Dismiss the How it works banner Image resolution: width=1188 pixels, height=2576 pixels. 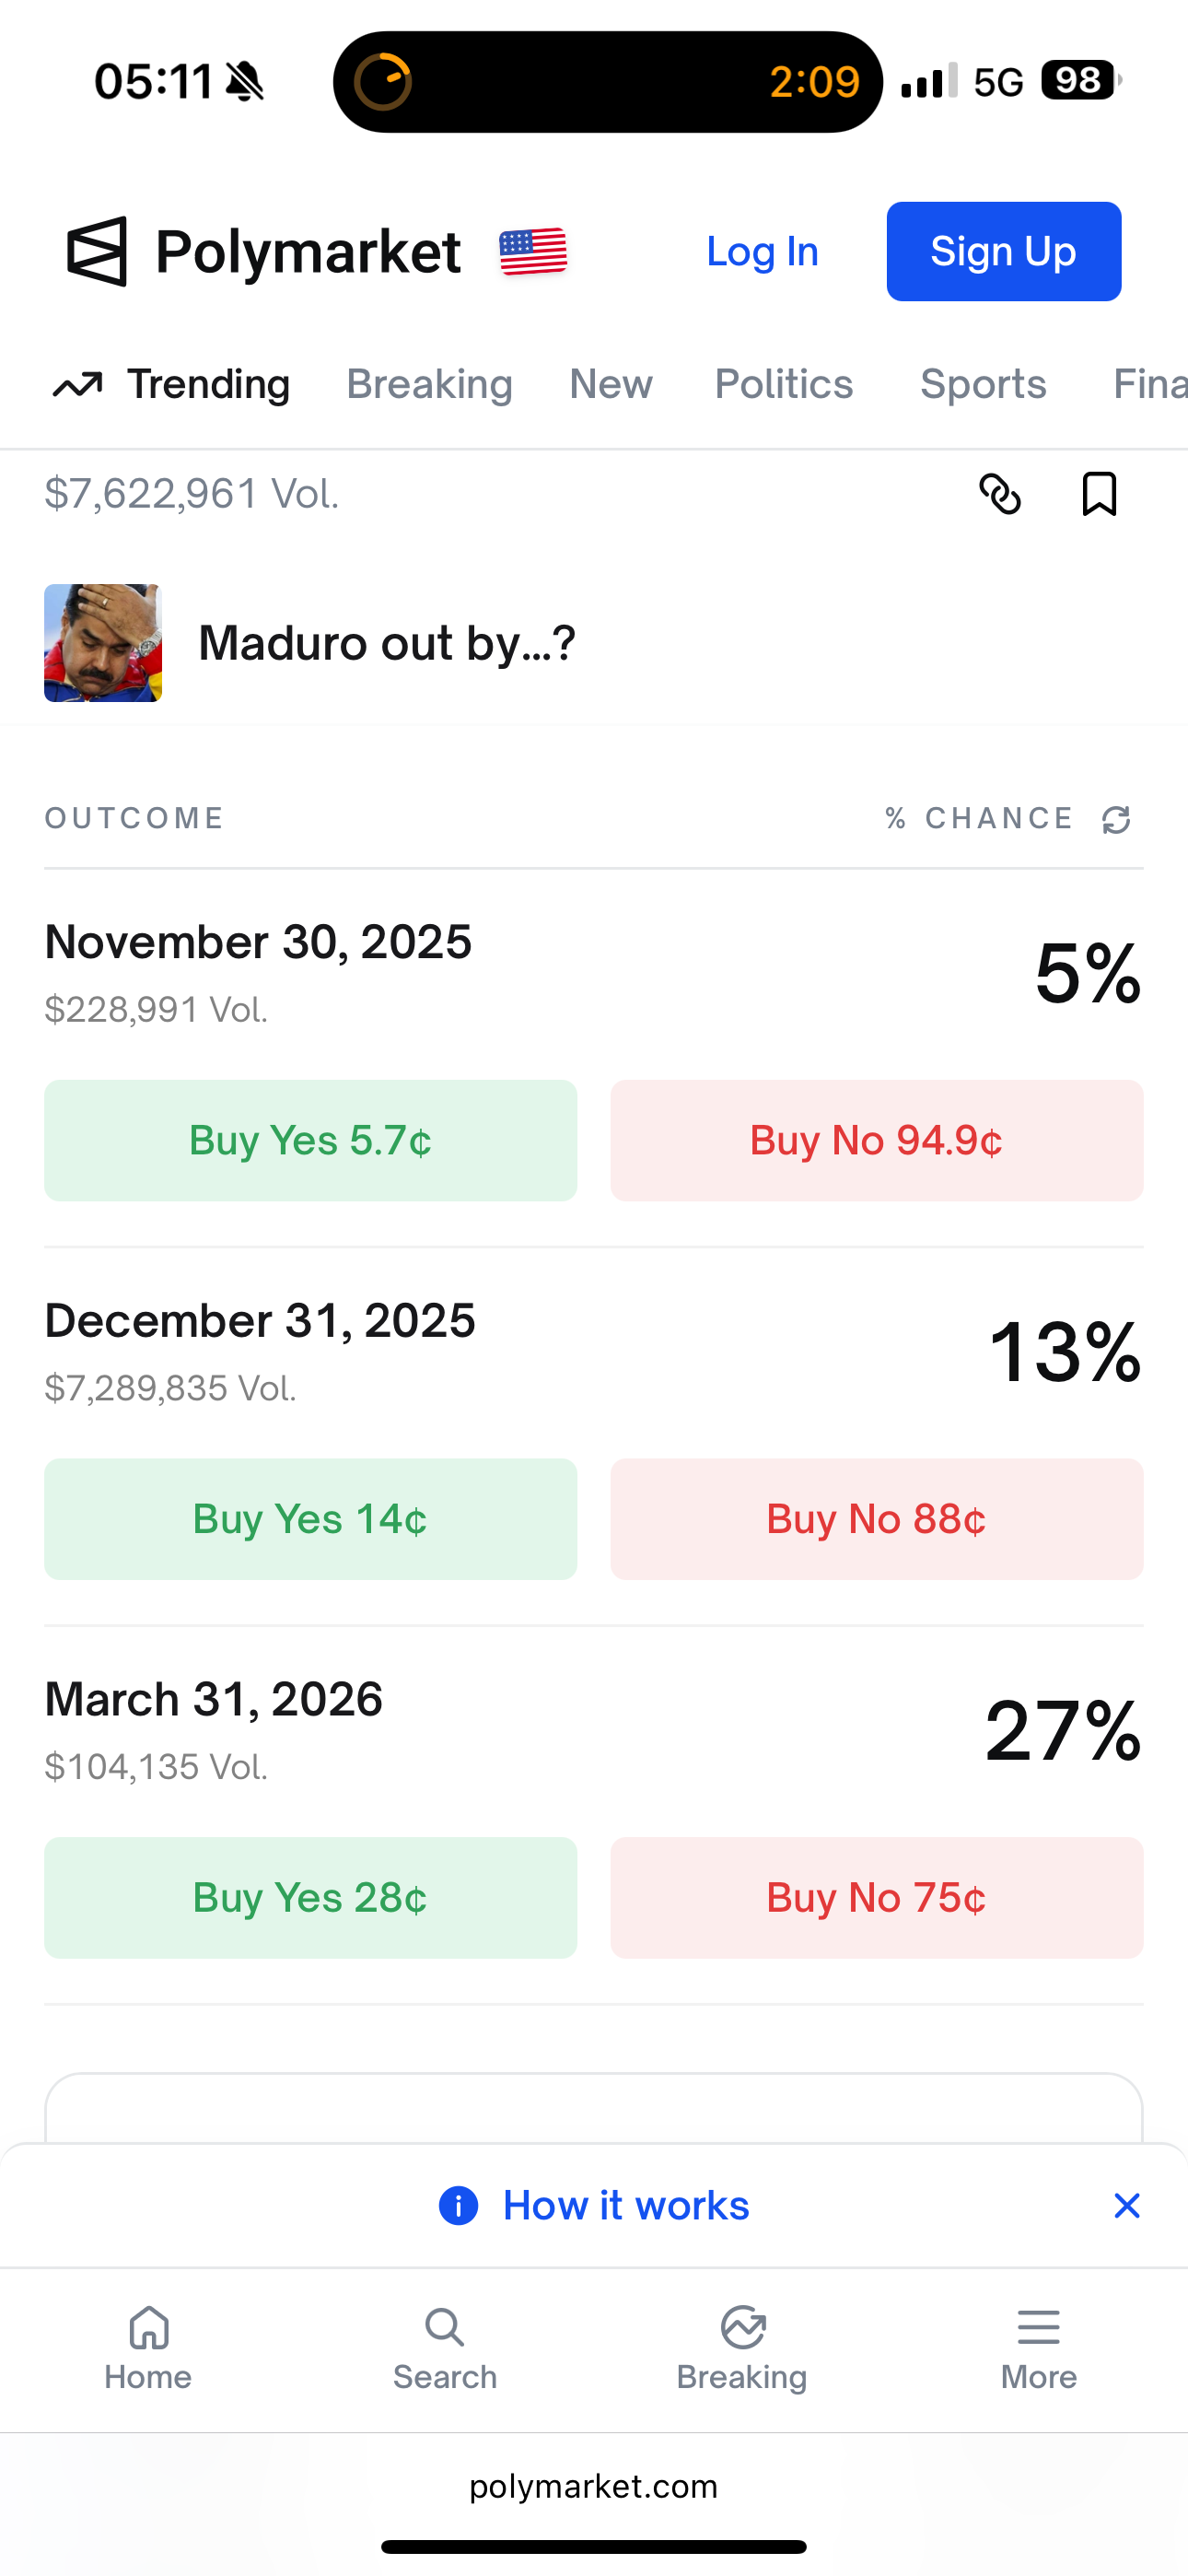[1127, 2205]
